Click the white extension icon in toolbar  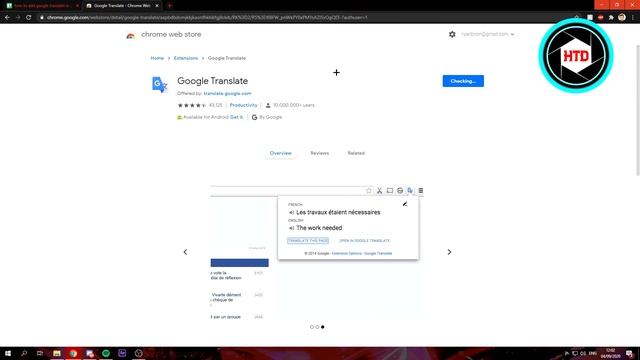(x=590, y=18)
